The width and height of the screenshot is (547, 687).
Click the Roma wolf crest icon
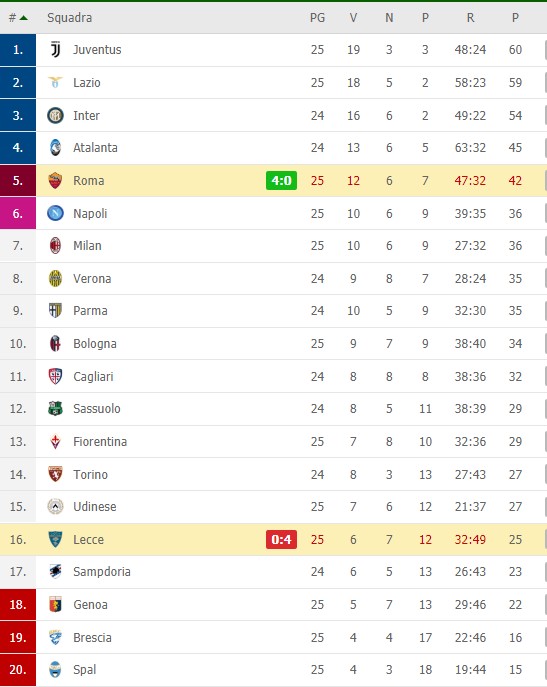55,181
